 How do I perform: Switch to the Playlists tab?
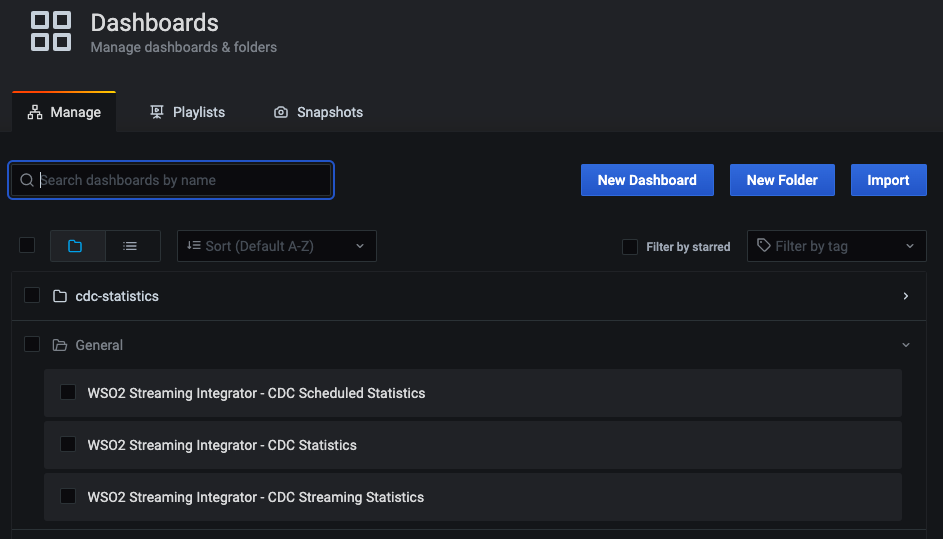coord(187,112)
